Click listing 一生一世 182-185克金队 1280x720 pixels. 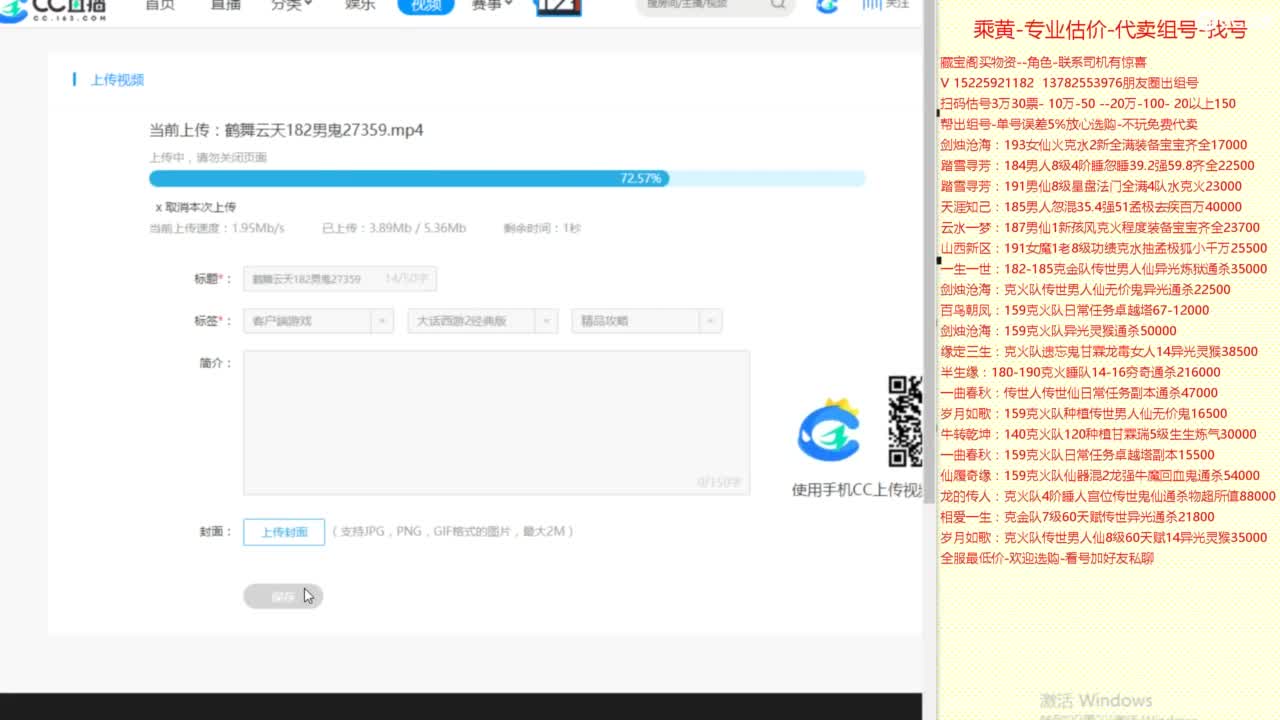click(x=1104, y=269)
